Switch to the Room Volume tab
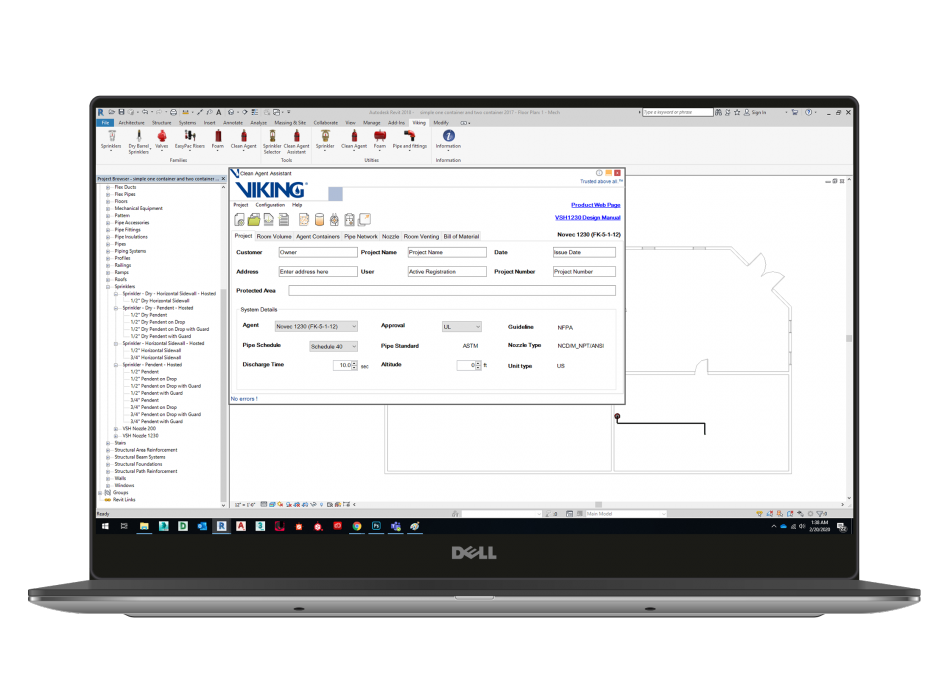 tap(274, 236)
